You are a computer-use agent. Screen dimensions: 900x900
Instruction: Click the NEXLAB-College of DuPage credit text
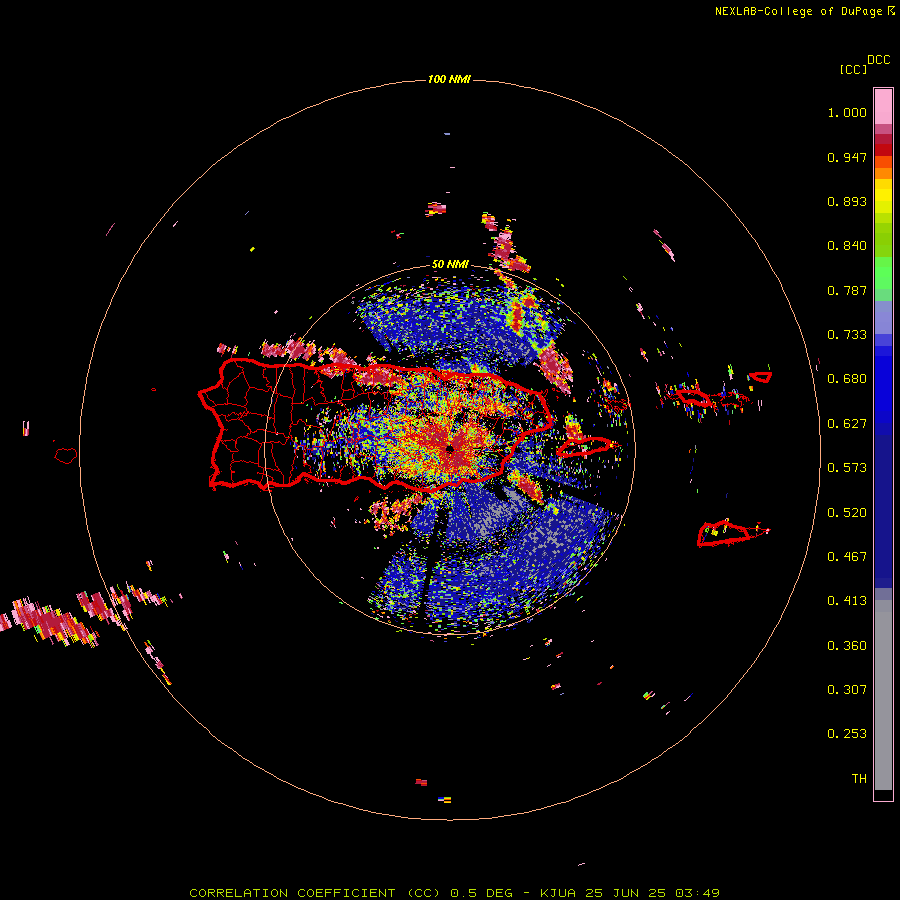pyautogui.click(x=798, y=11)
